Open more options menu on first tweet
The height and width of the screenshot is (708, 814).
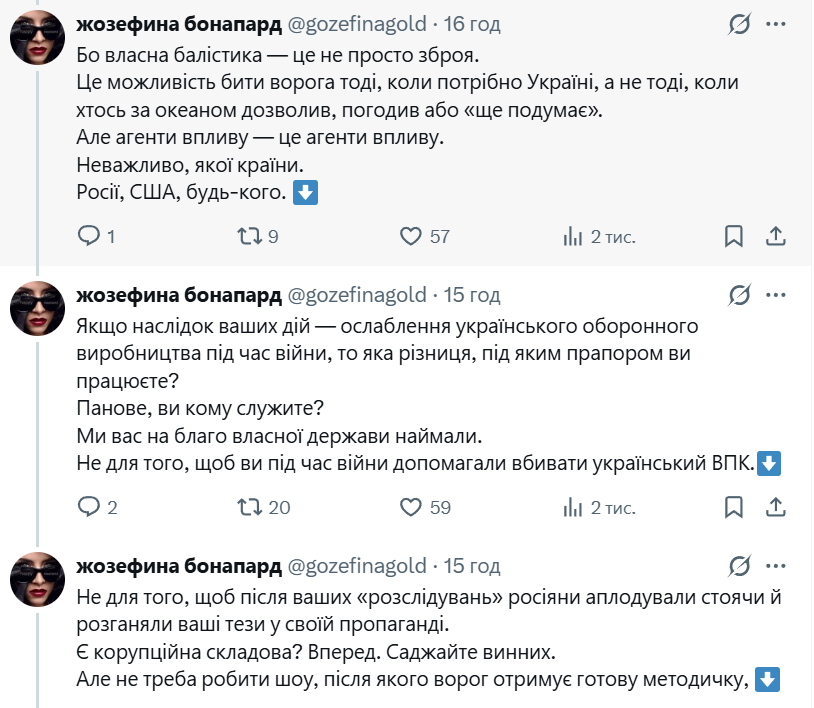click(x=776, y=23)
